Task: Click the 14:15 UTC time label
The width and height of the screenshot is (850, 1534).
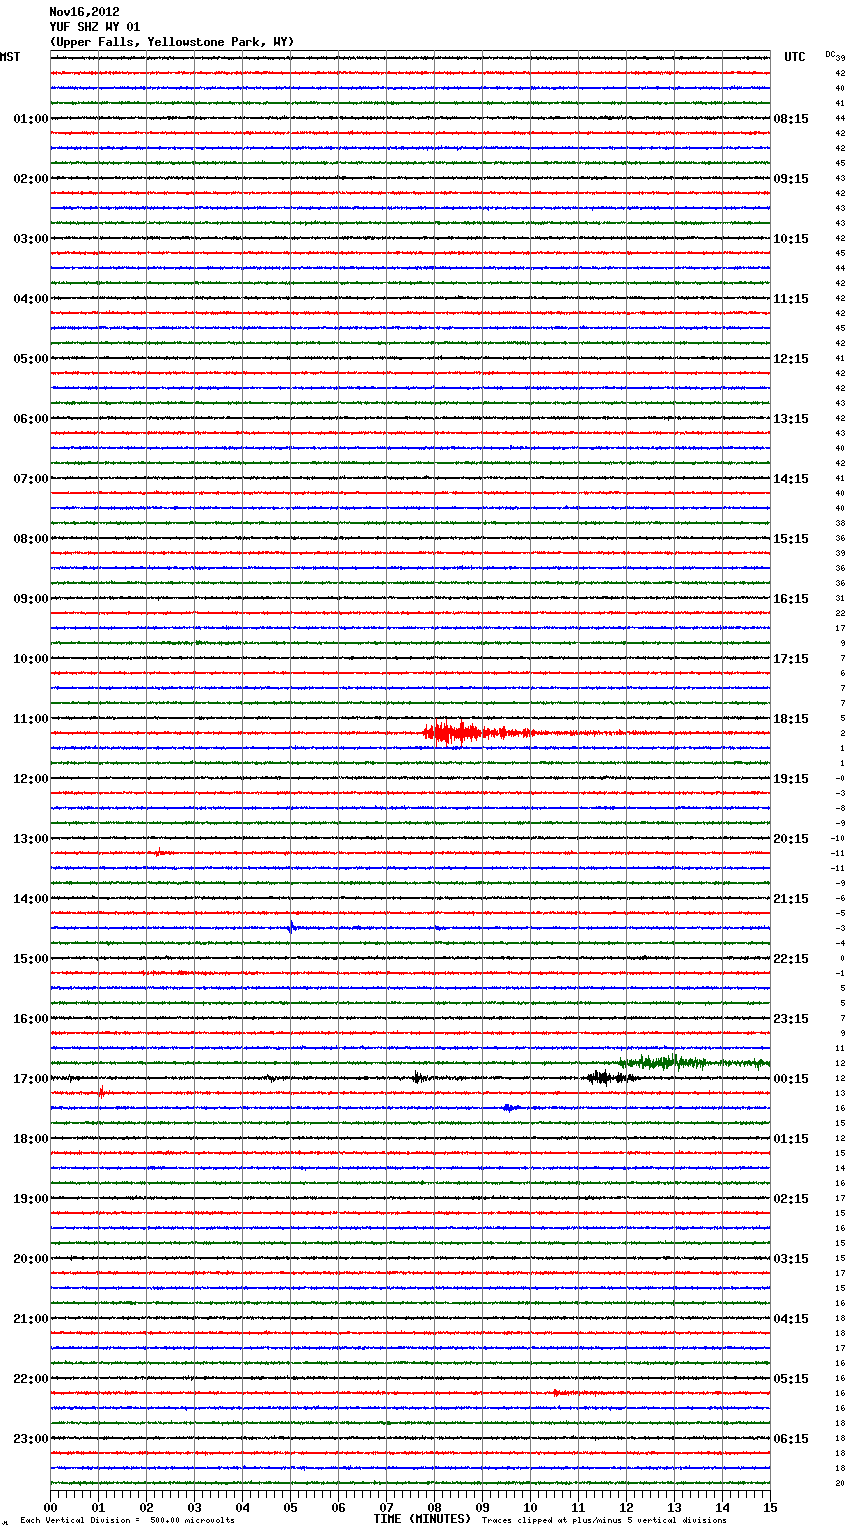Action: (x=791, y=479)
